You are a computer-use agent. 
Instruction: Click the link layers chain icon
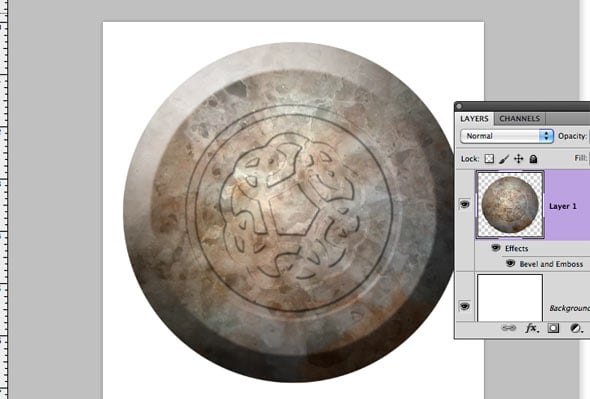[x=509, y=328]
